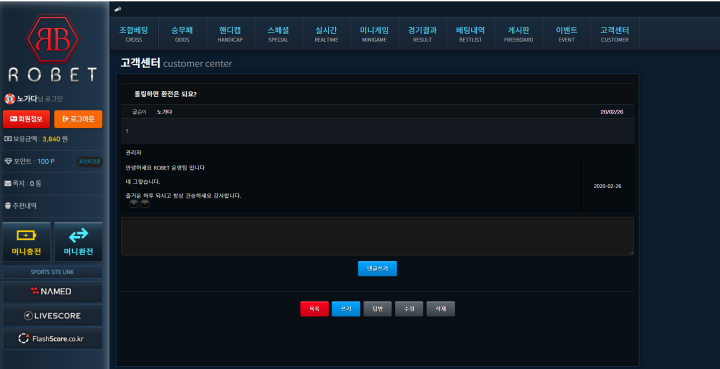Screen dimensions: 720x369
Task: Open 머니충전 money charge icon
Action: tap(26, 235)
